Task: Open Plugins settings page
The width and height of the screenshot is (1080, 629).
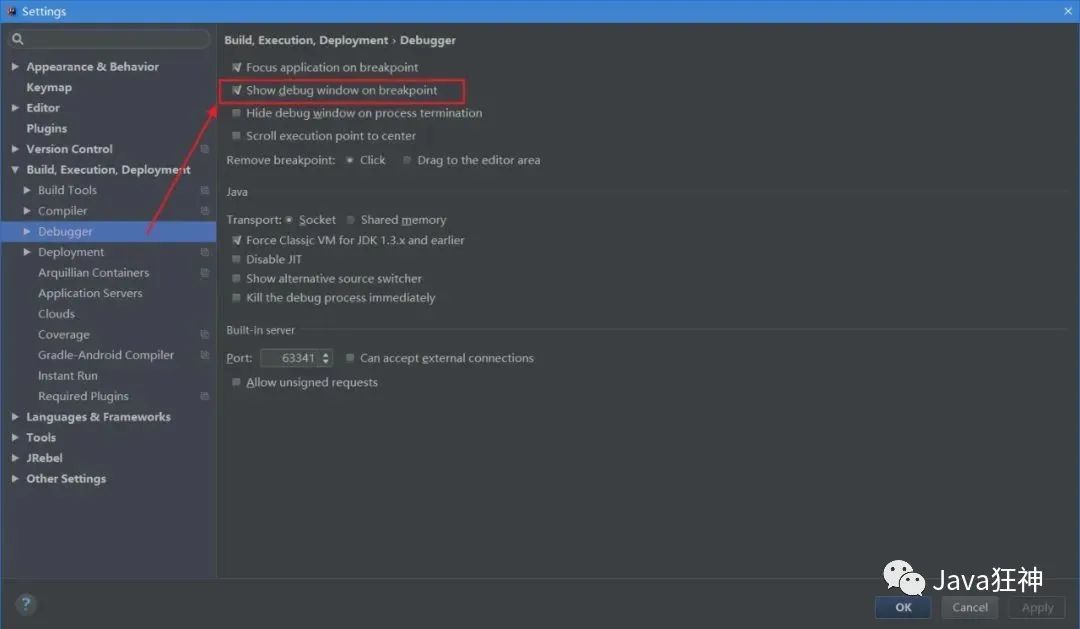Action: 47,129
